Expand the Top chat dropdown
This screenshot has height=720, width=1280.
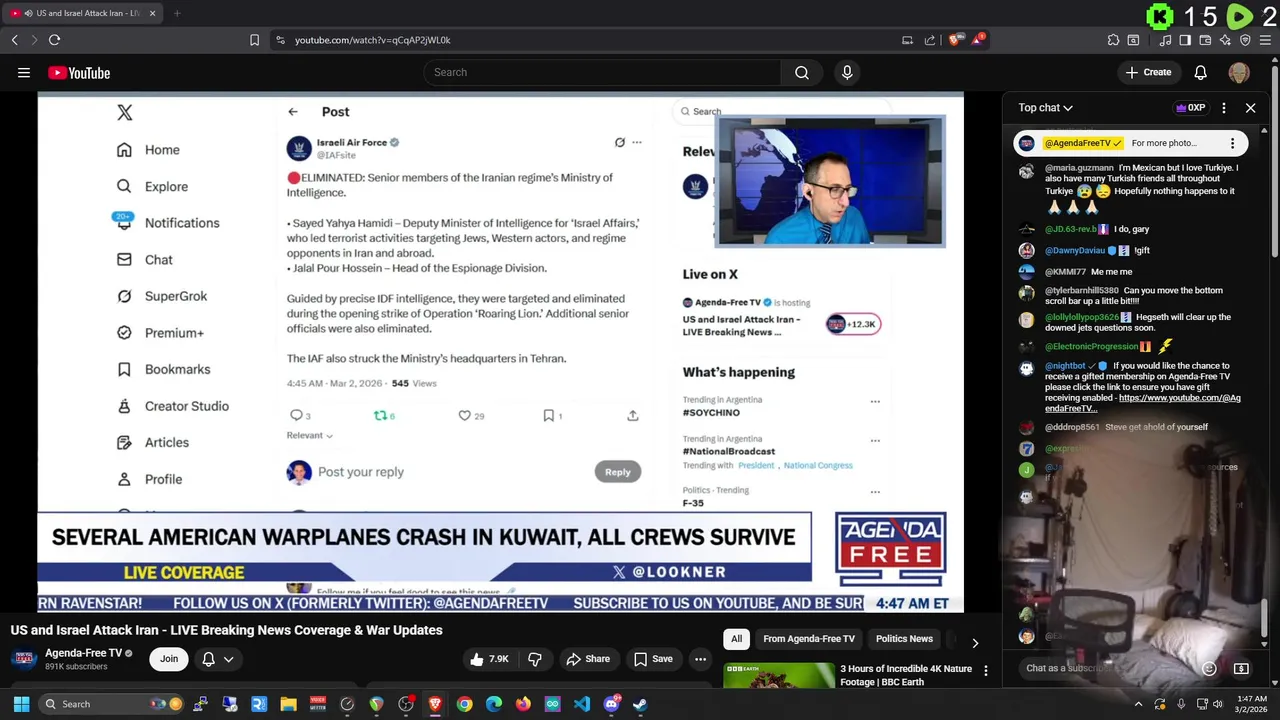[x=1046, y=108]
